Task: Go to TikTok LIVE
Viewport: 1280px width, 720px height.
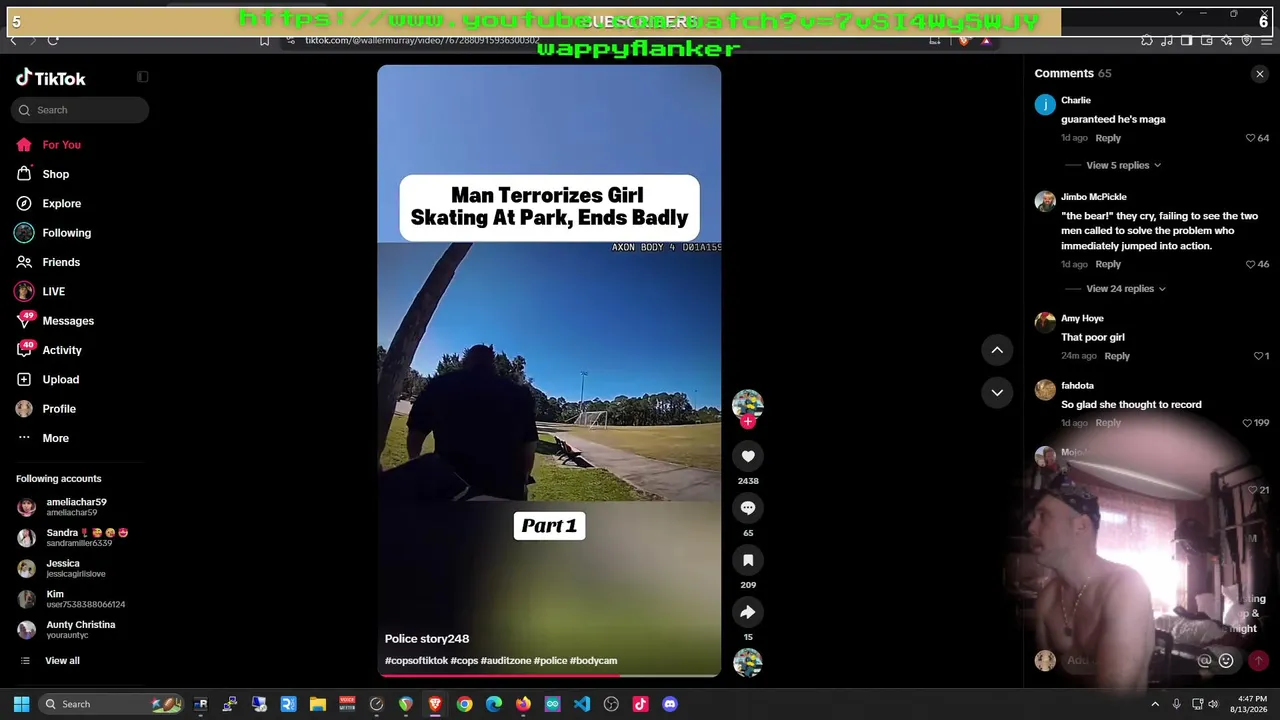Action: click(x=53, y=291)
